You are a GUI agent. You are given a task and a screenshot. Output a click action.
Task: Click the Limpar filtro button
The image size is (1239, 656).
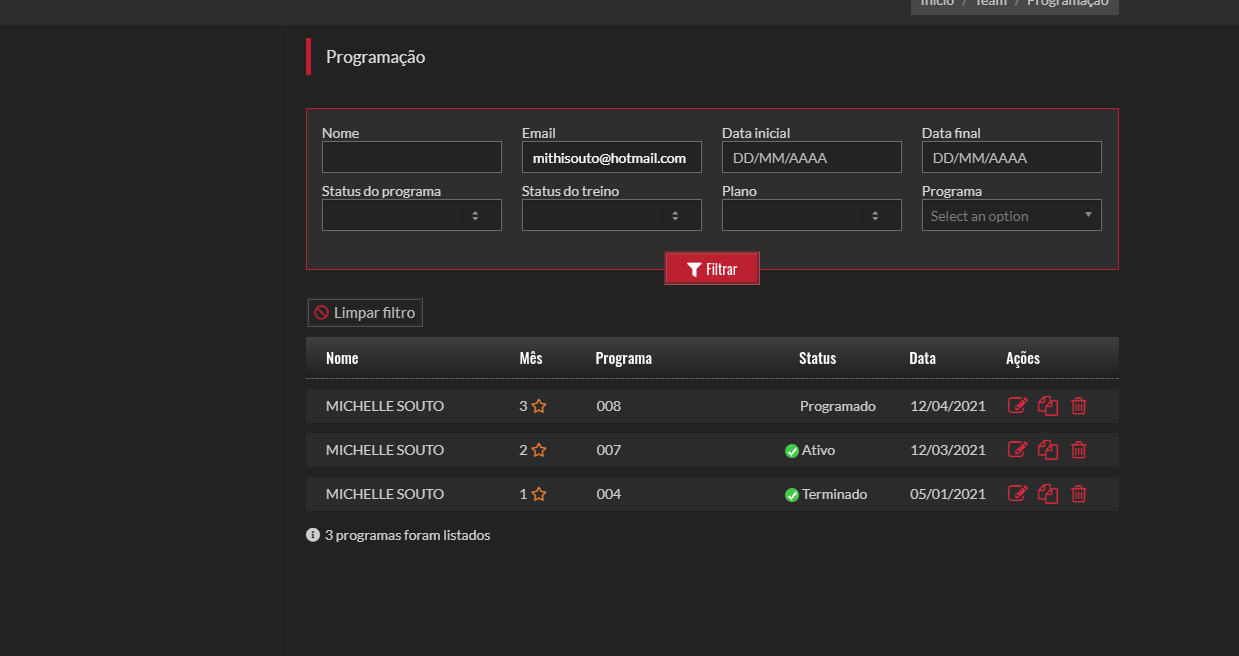[365, 313]
